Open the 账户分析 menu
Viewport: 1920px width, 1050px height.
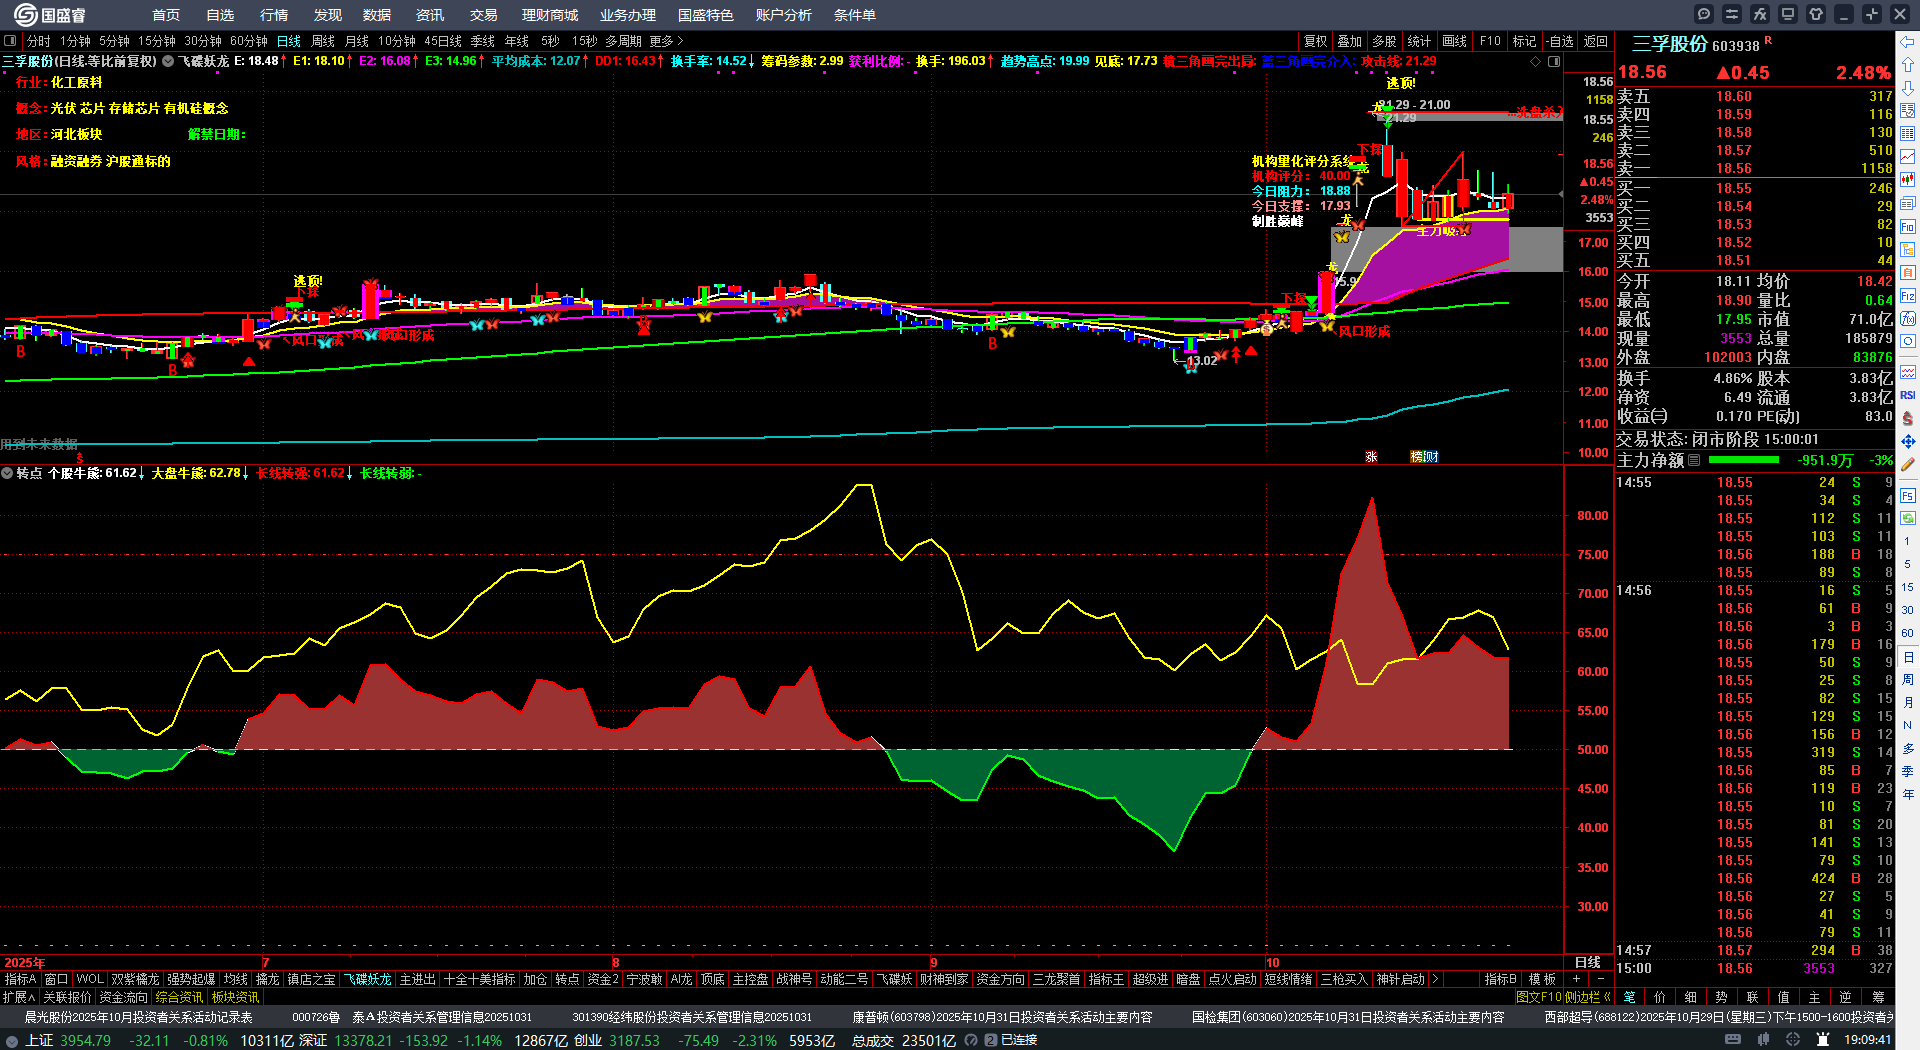click(x=784, y=15)
